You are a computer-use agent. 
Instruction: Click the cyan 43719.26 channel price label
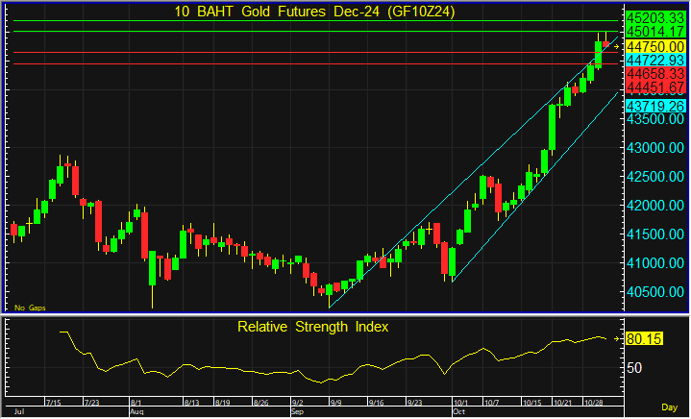click(x=655, y=105)
